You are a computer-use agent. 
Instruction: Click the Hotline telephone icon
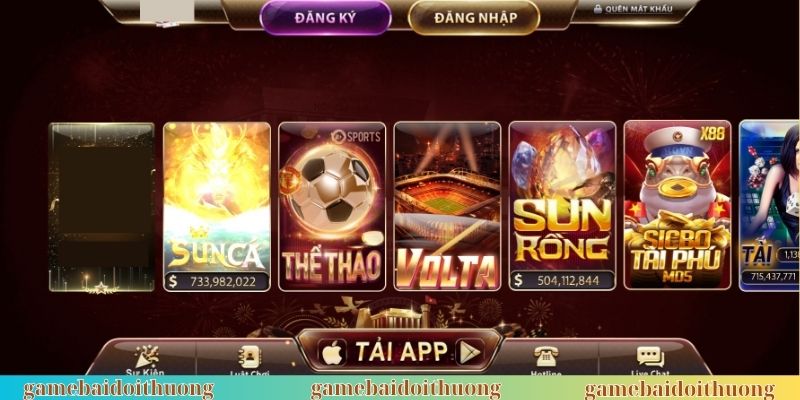(546, 356)
